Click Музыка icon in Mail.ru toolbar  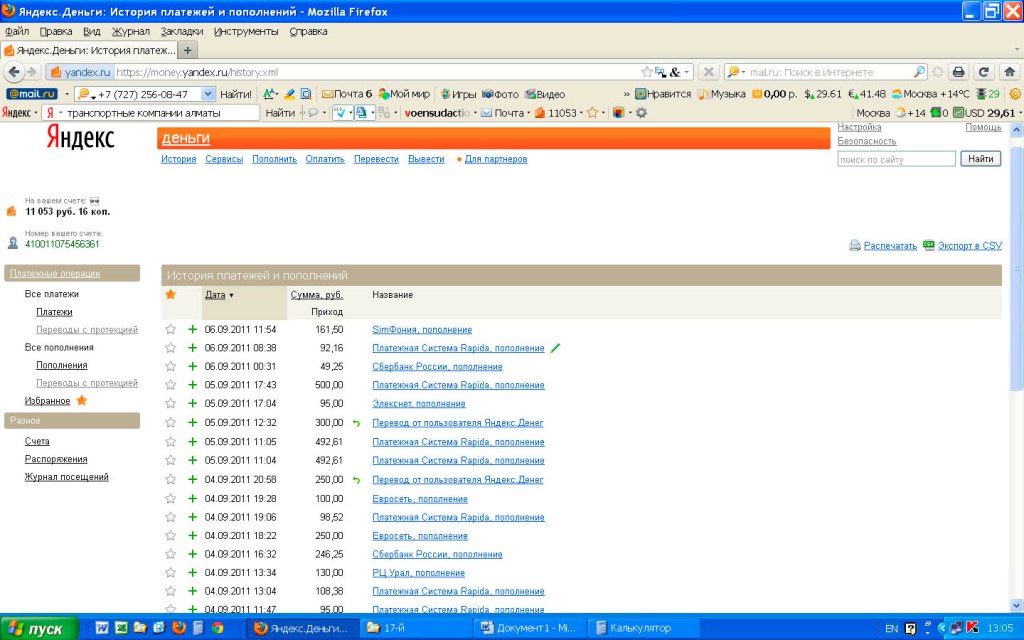point(703,94)
